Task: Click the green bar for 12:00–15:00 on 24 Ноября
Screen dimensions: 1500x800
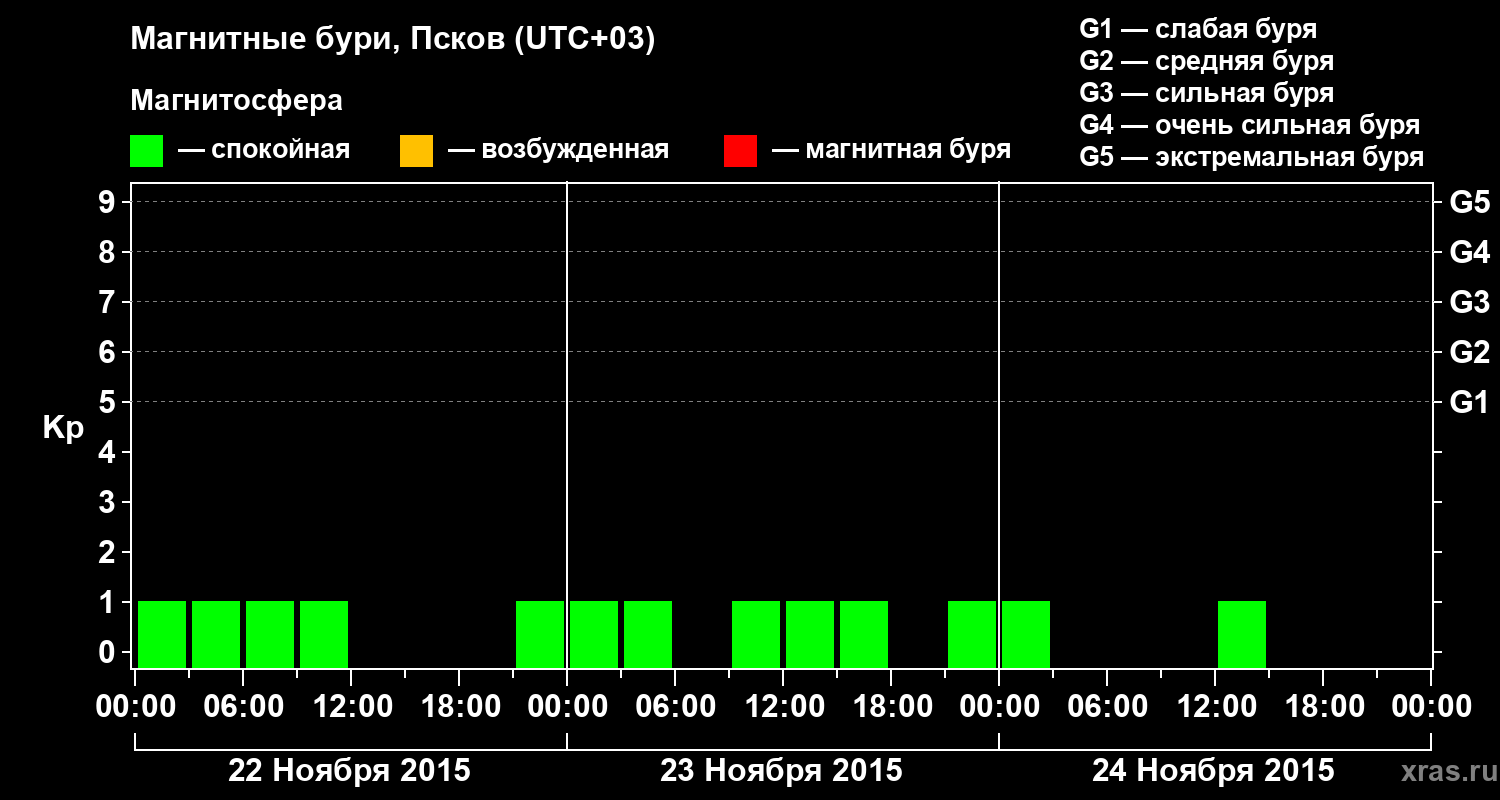Action: [x=1242, y=634]
